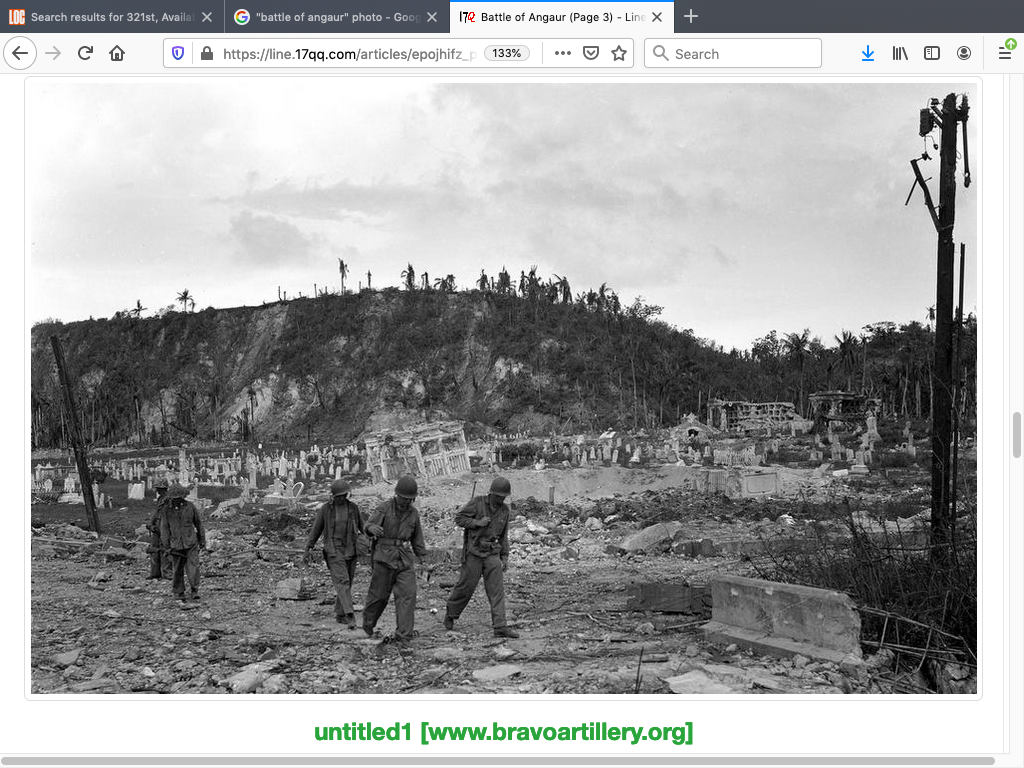Close the Battle of Angaur tab
This screenshot has height=768, width=1024.
(657, 17)
